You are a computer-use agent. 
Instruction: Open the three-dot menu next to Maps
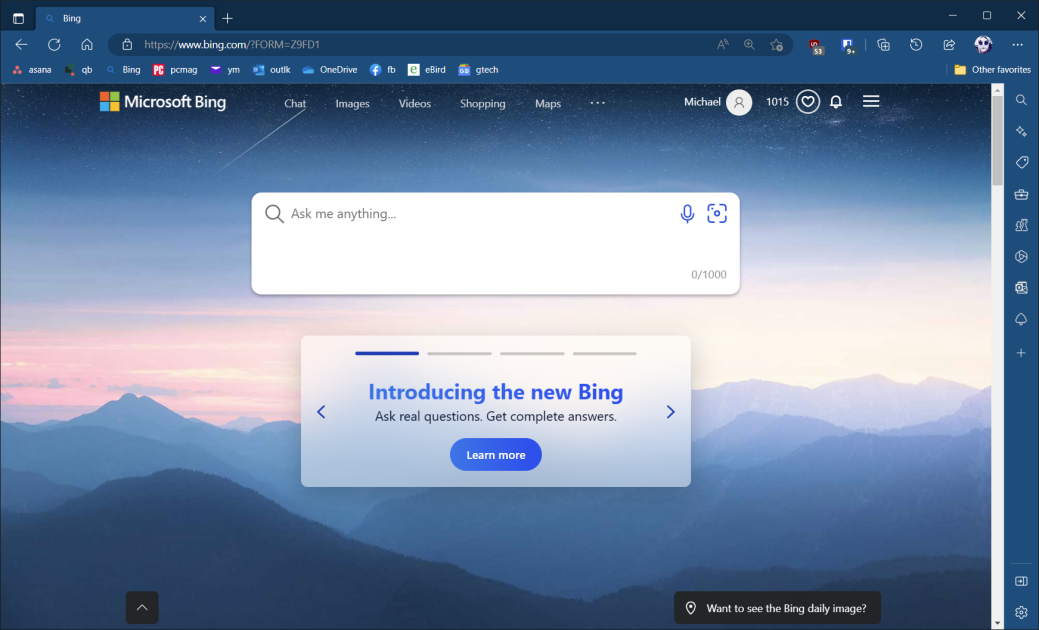(598, 103)
